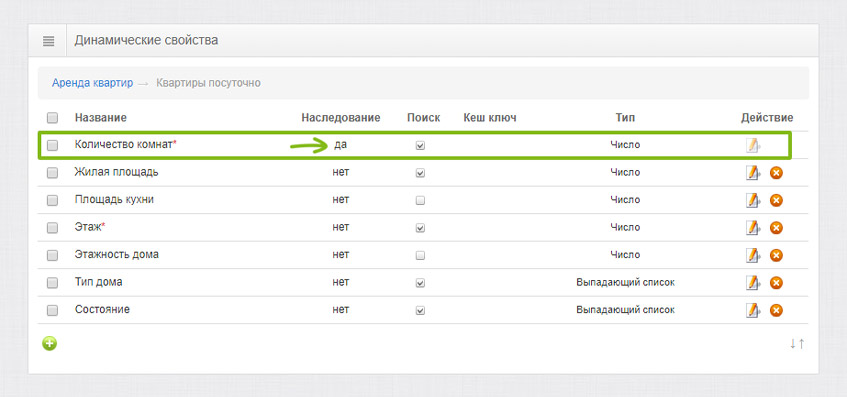The image size is (847, 397).
Task: Delete the Тип дома property
Action: point(776,282)
